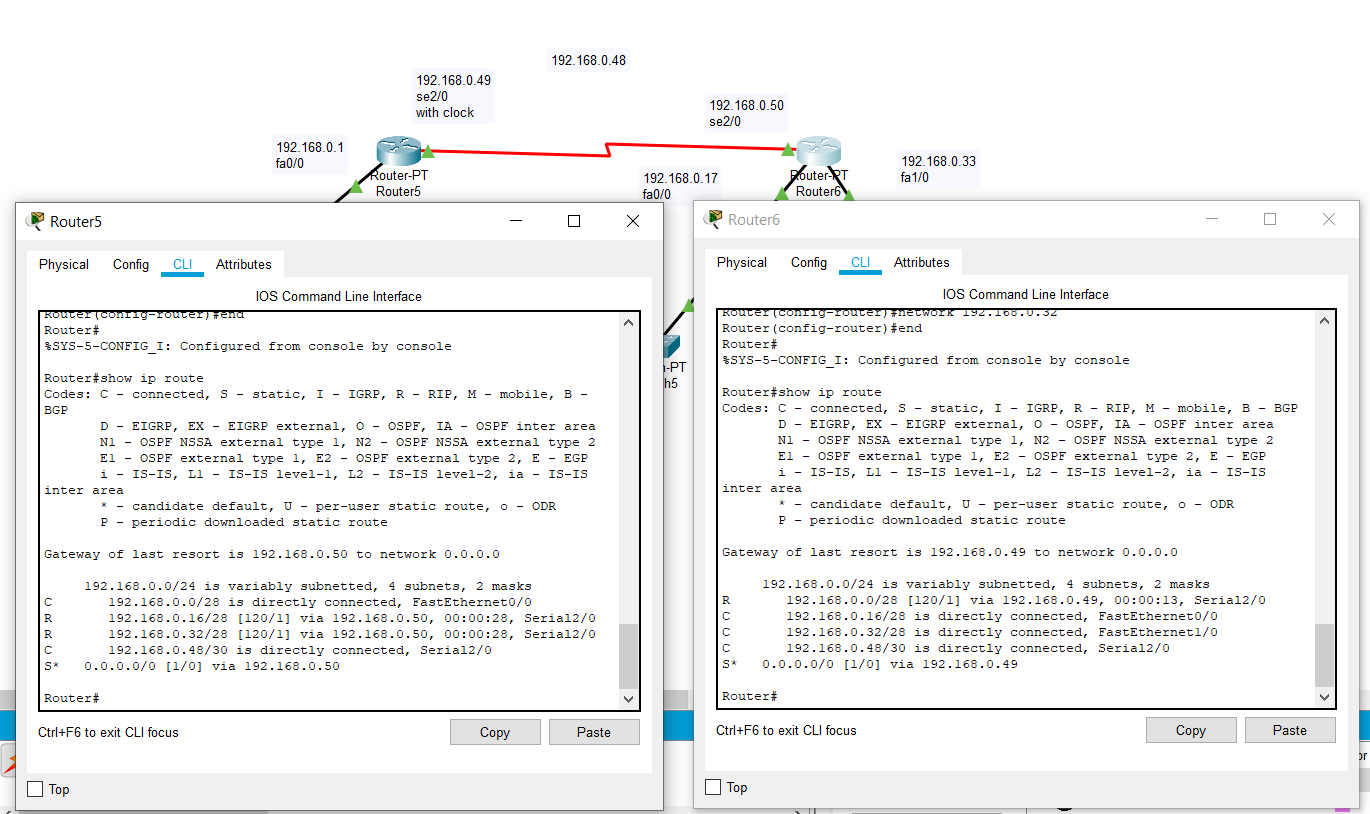
Task: Click the Router# prompt in Router6 CLI
Action: click(x=750, y=696)
